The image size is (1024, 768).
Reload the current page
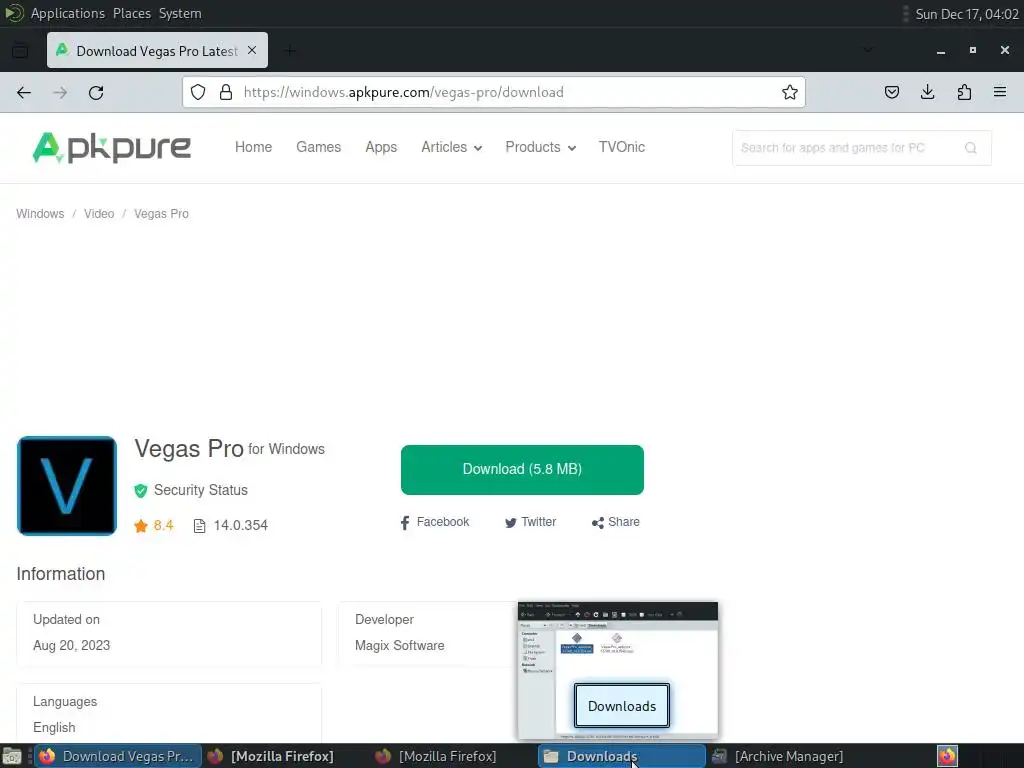click(96, 93)
